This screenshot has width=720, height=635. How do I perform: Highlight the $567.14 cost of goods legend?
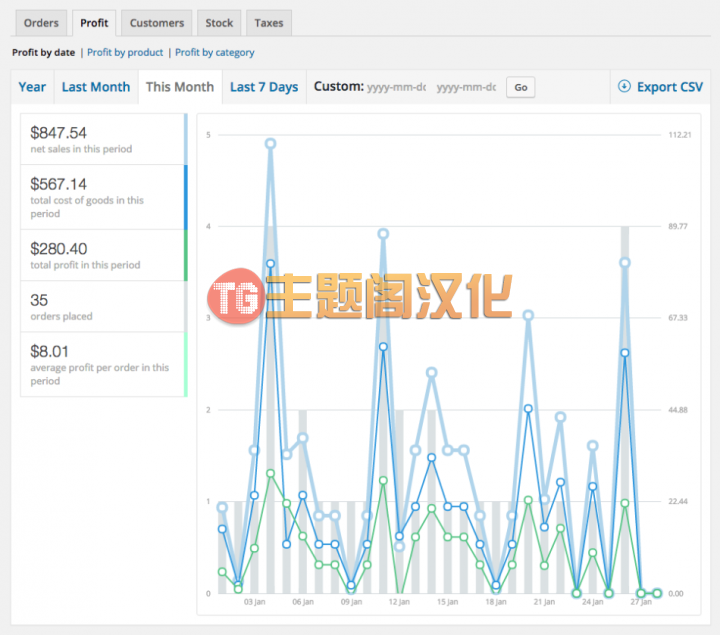(104, 197)
